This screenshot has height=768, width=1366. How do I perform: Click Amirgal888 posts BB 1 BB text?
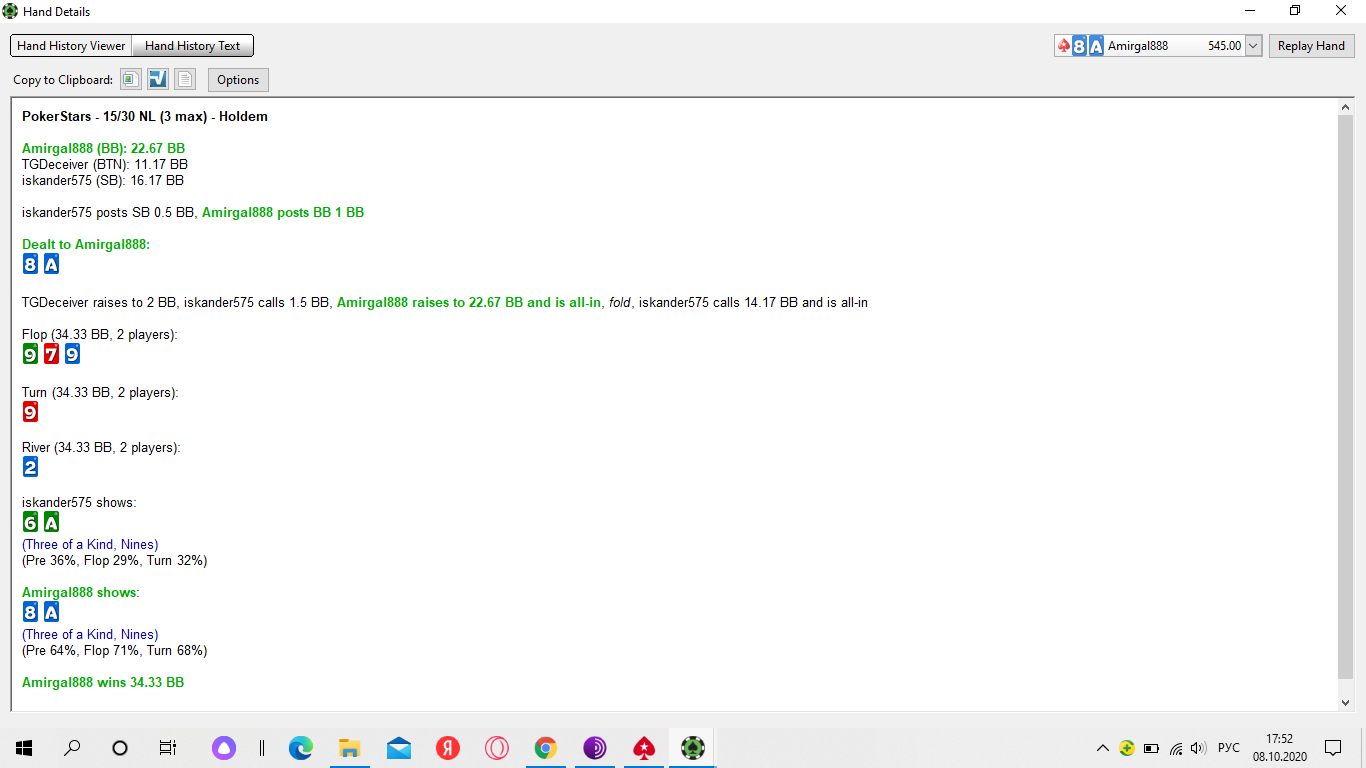(x=283, y=213)
